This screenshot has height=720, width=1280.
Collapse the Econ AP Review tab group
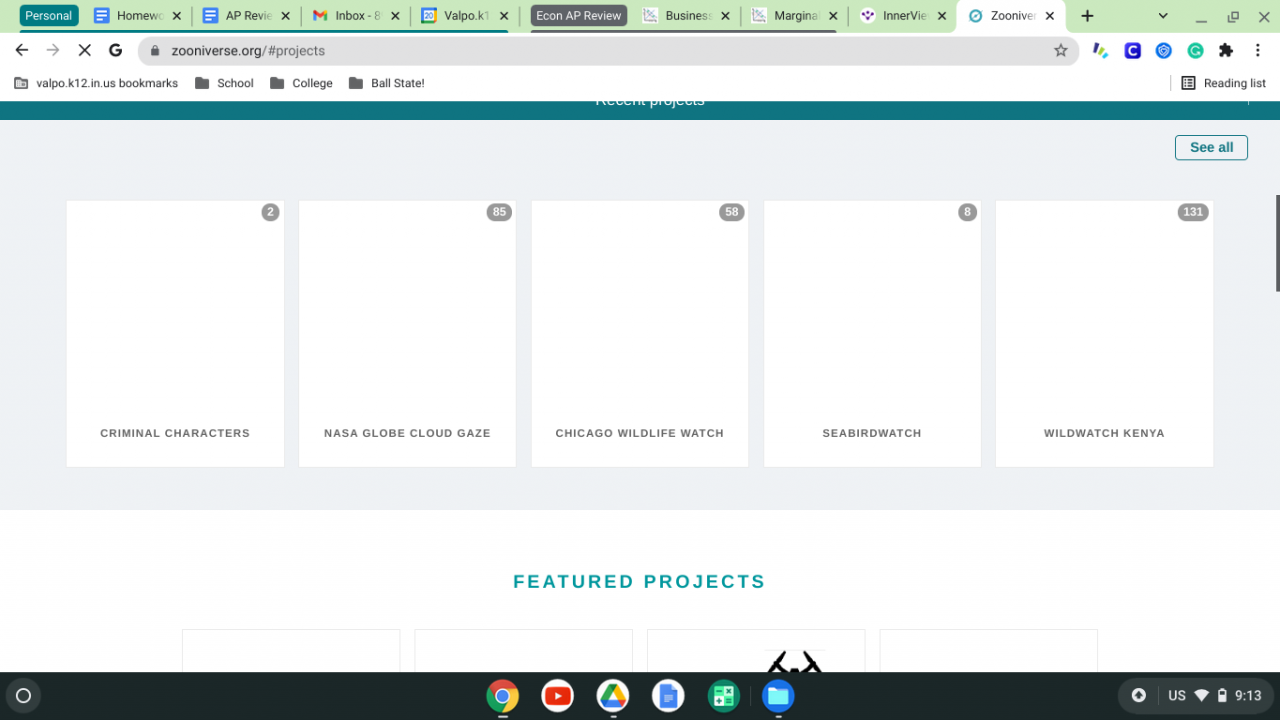point(579,16)
